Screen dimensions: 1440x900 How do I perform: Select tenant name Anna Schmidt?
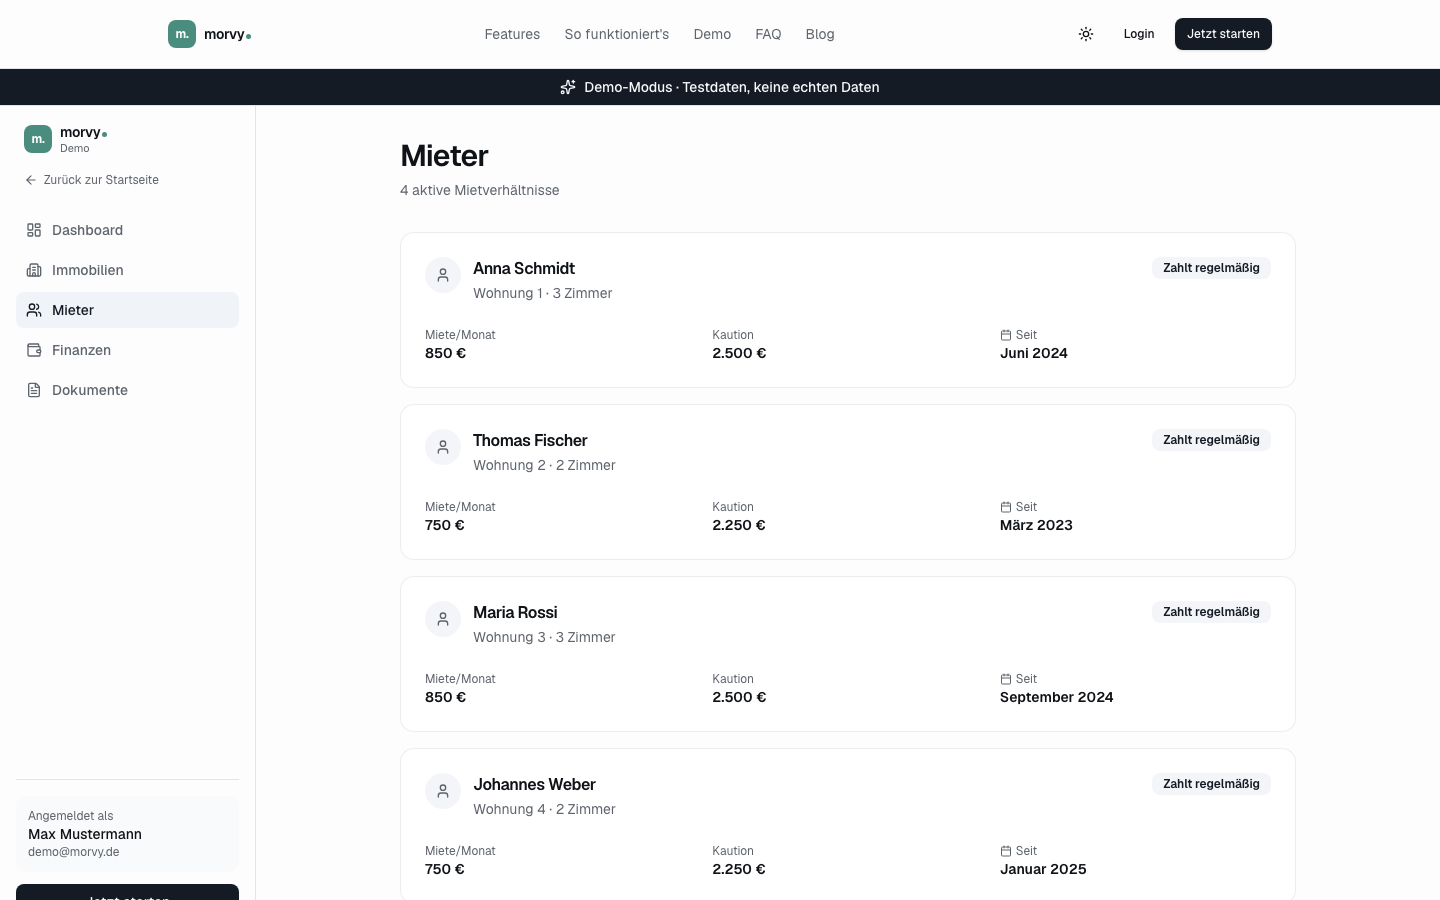coord(524,268)
